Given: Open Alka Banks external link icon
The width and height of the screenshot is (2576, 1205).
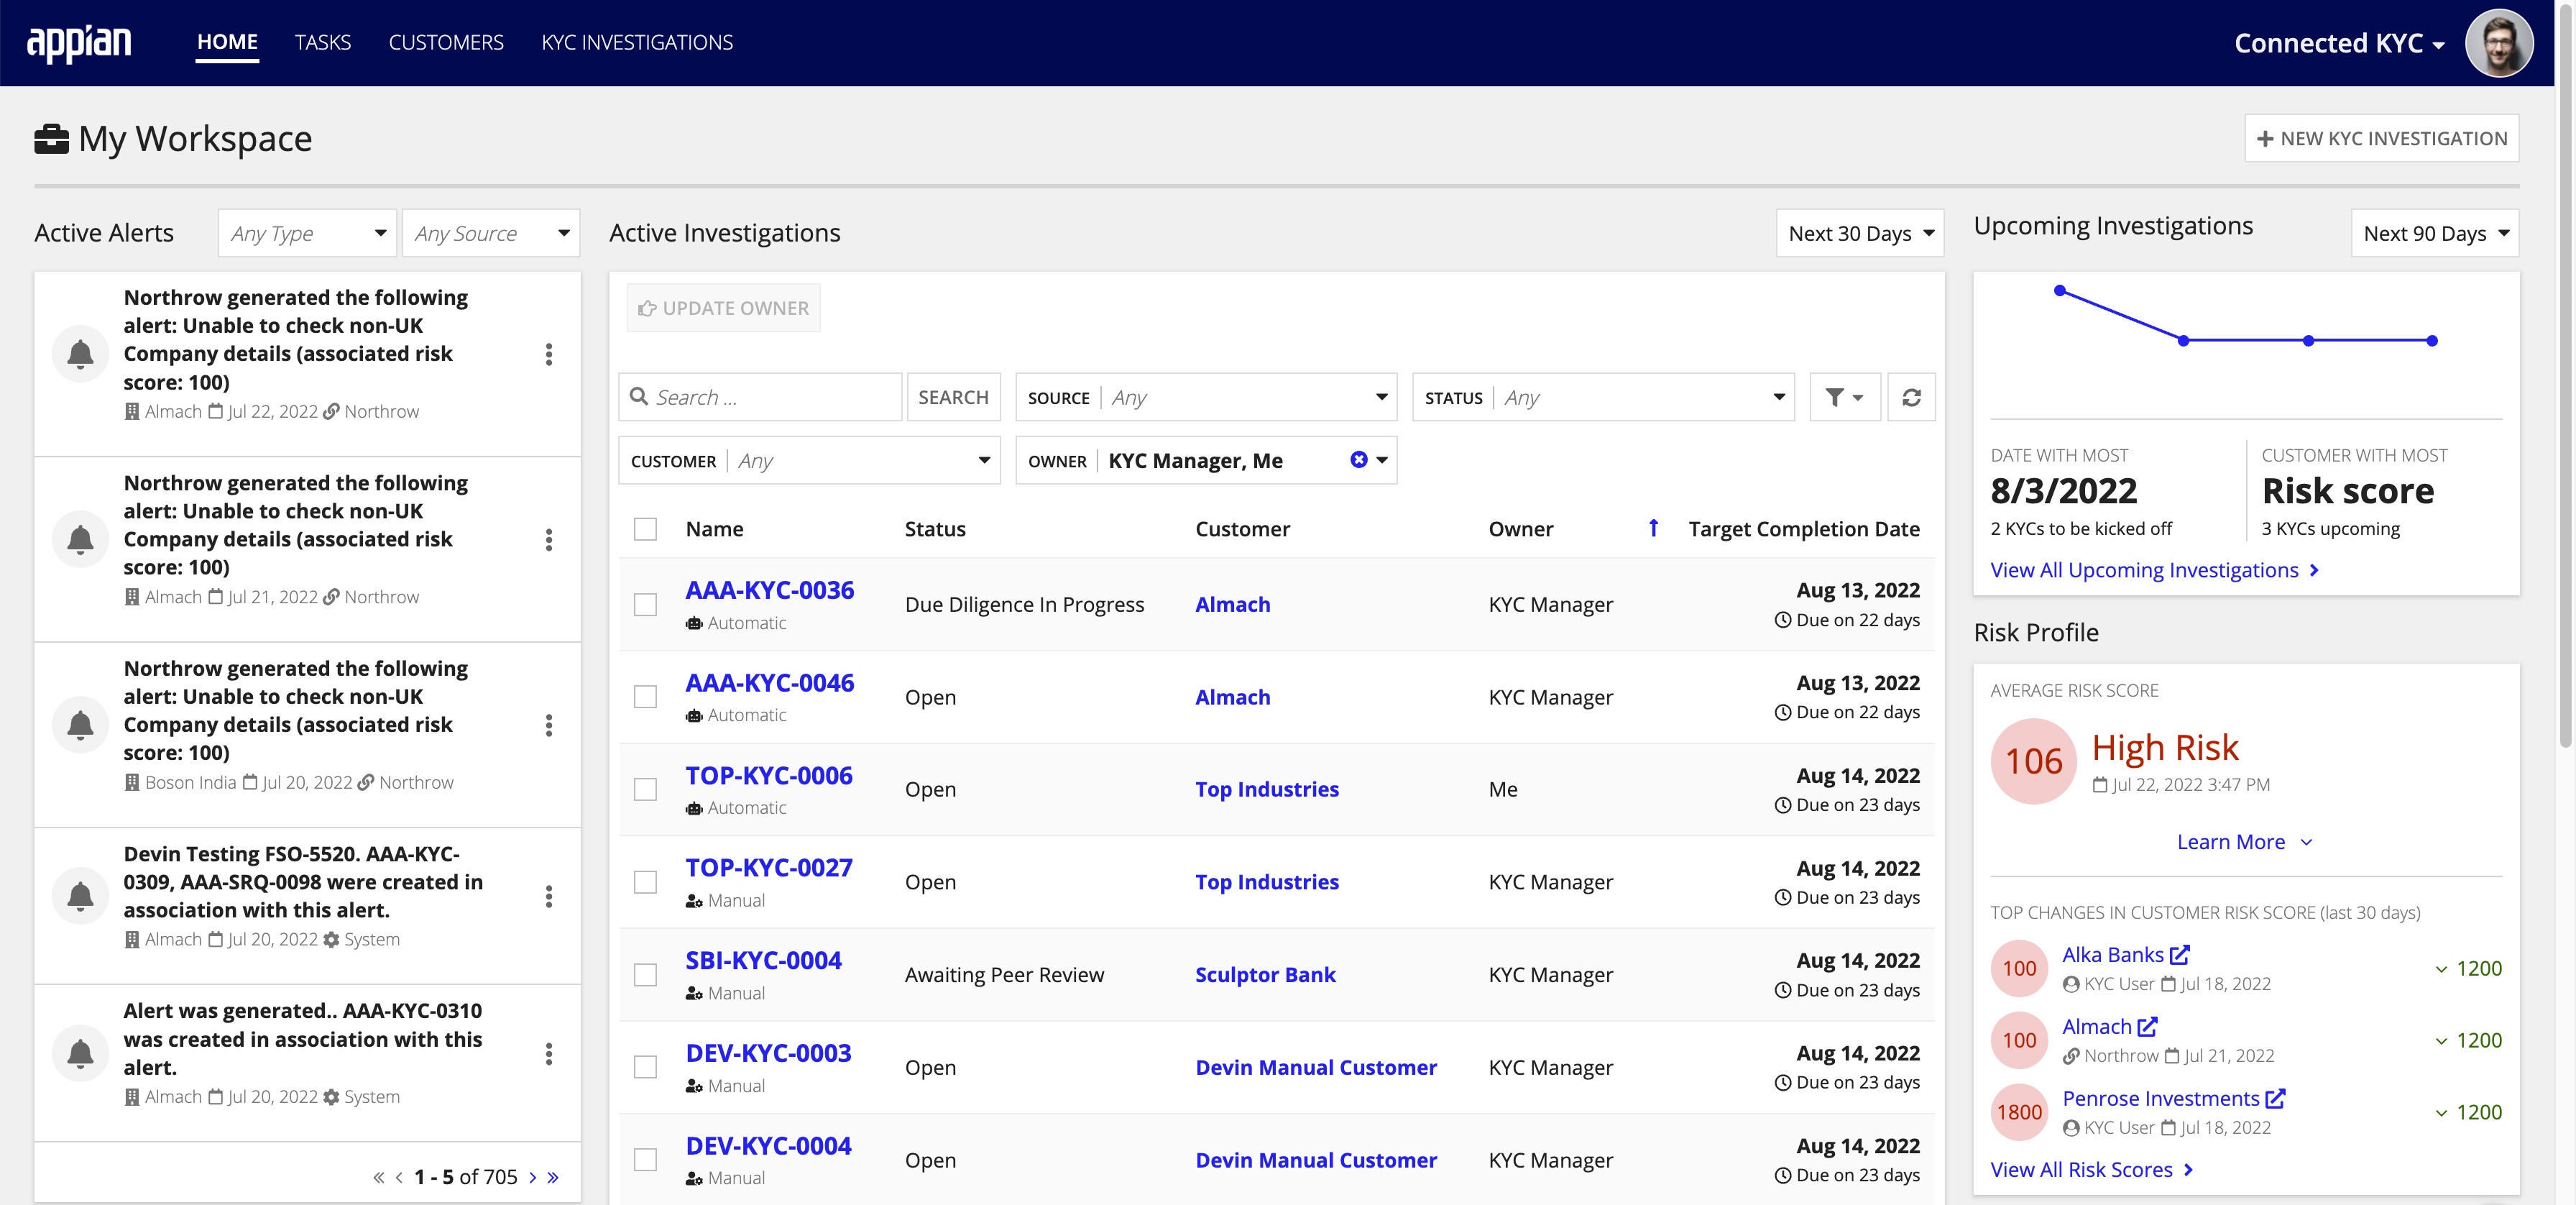Looking at the screenshot, I should coord(2179,954).
